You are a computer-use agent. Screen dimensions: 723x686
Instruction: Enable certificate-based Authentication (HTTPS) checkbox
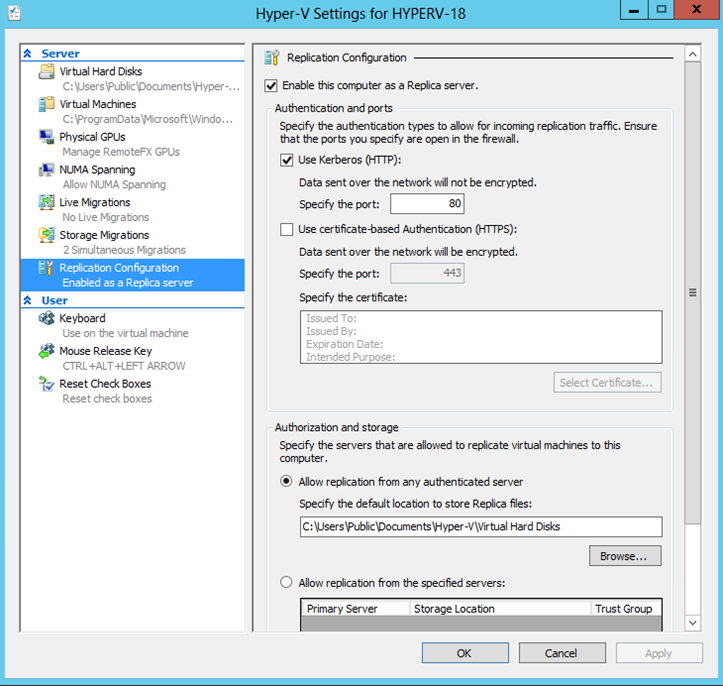[287, 229]
